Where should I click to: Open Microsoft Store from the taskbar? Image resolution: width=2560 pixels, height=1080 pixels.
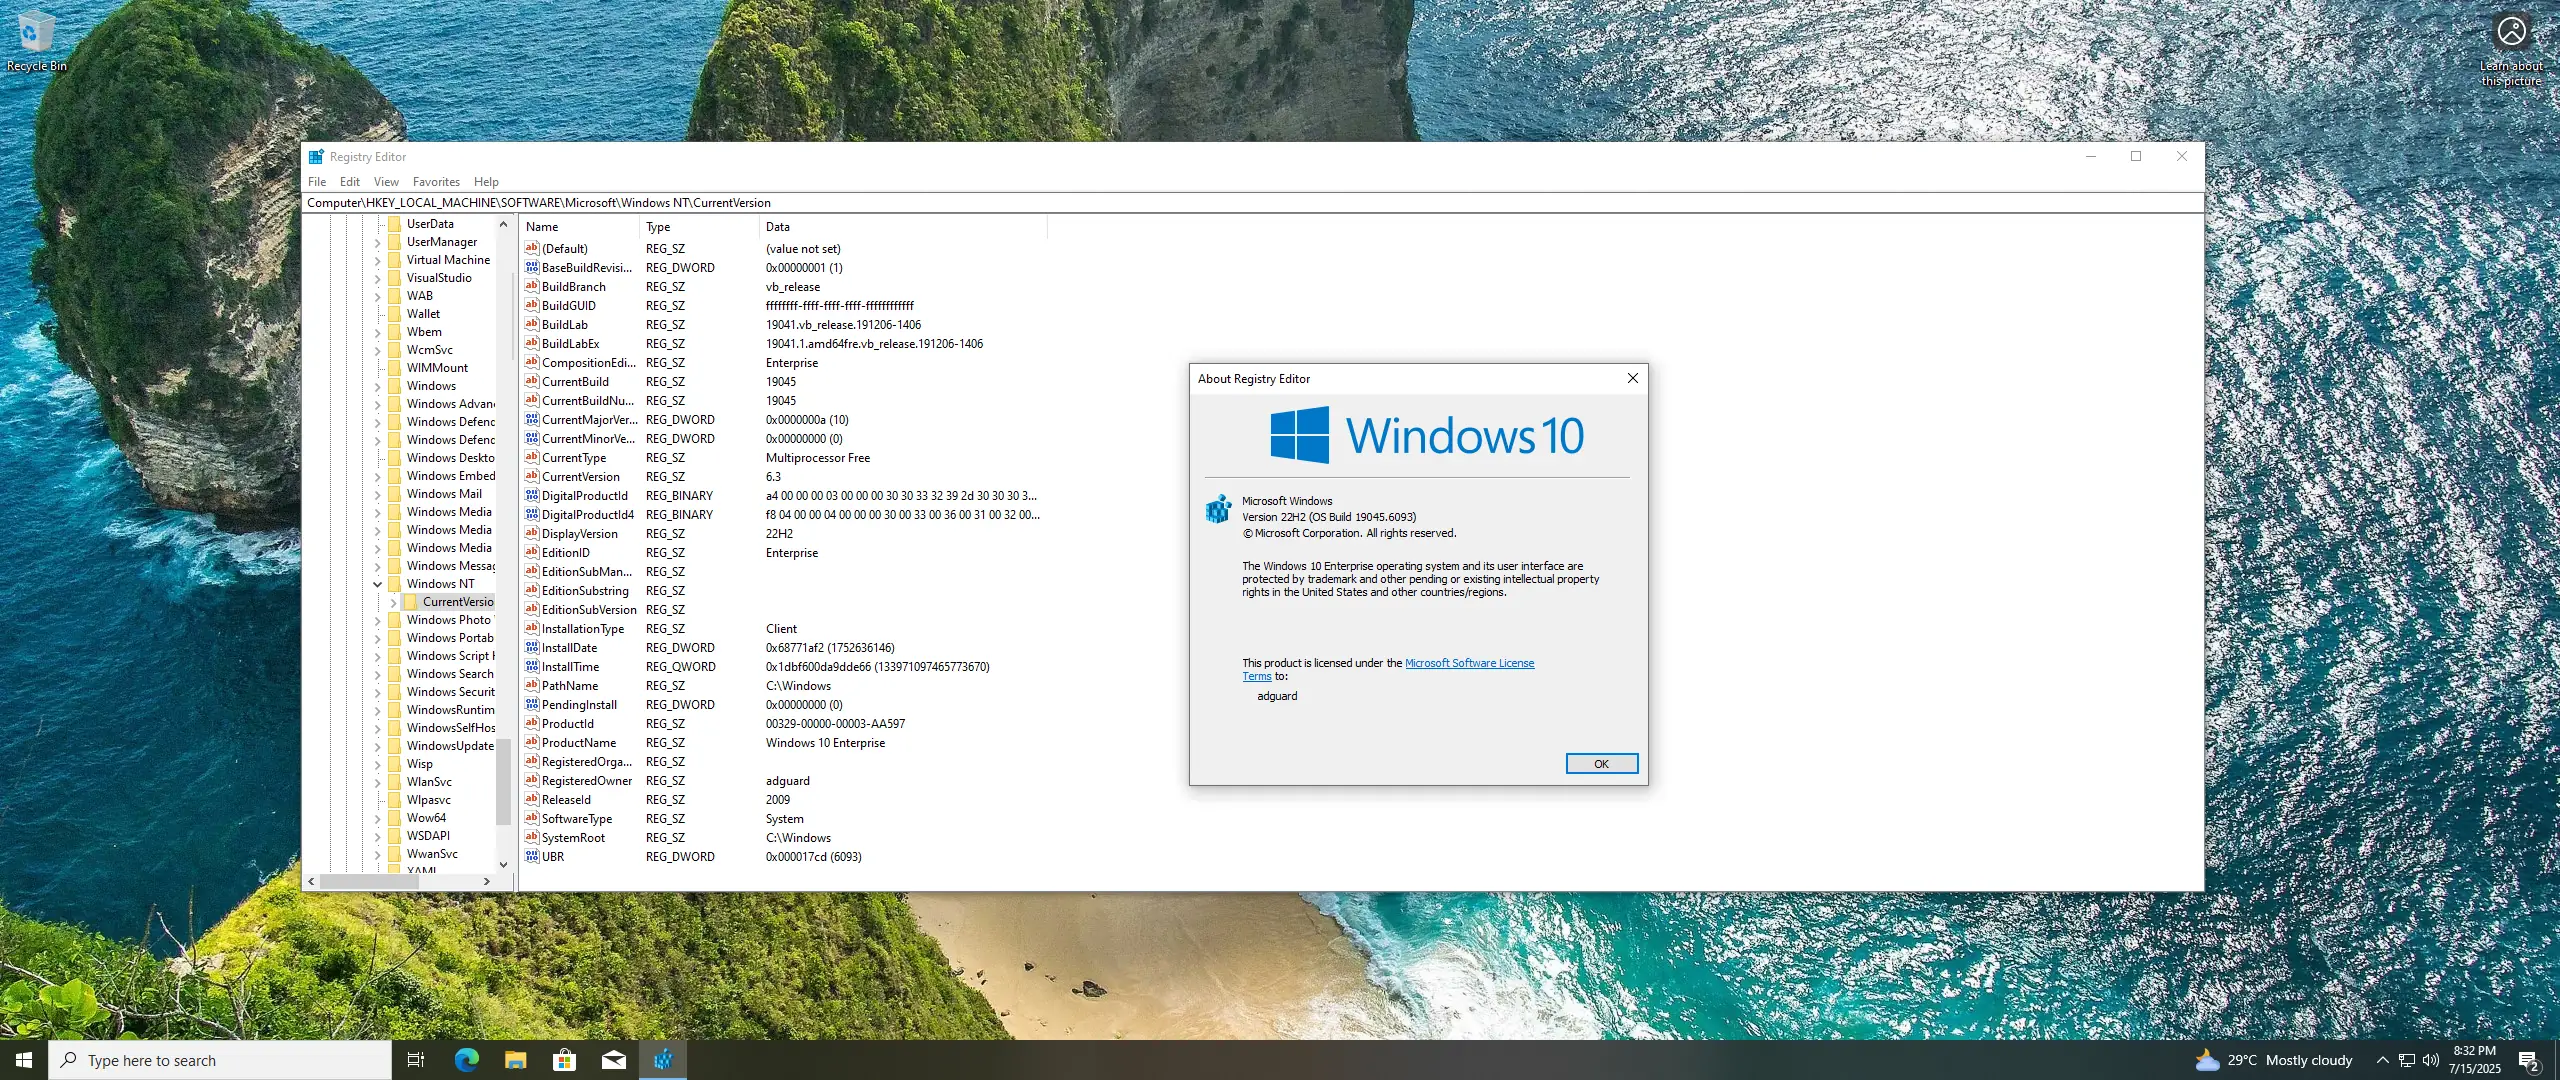pyautogui.click(x=565, y=1060)
